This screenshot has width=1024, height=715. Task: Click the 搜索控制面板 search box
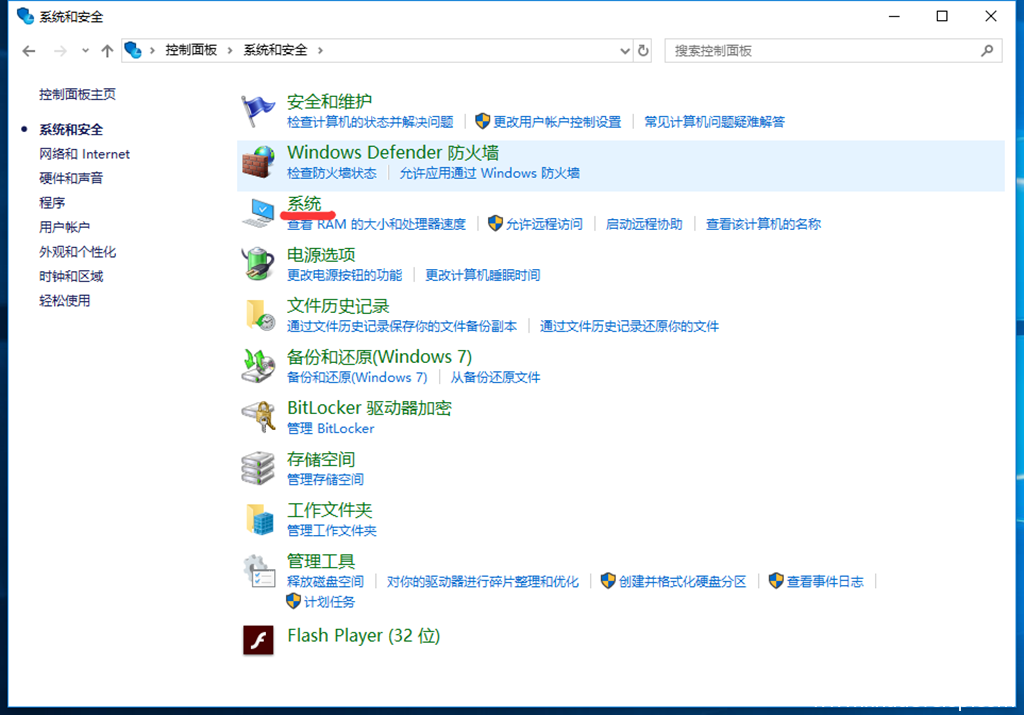pos(823,50)
